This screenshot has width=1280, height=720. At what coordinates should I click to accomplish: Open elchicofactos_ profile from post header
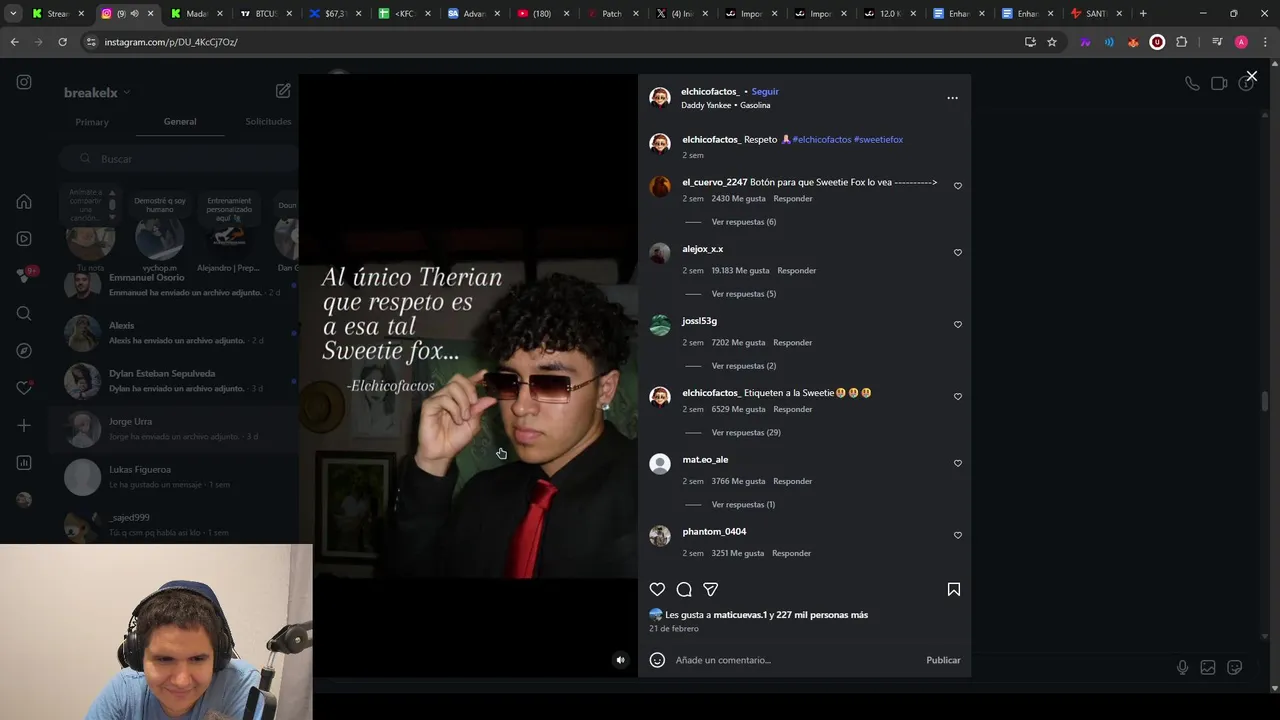click(710, 92)
